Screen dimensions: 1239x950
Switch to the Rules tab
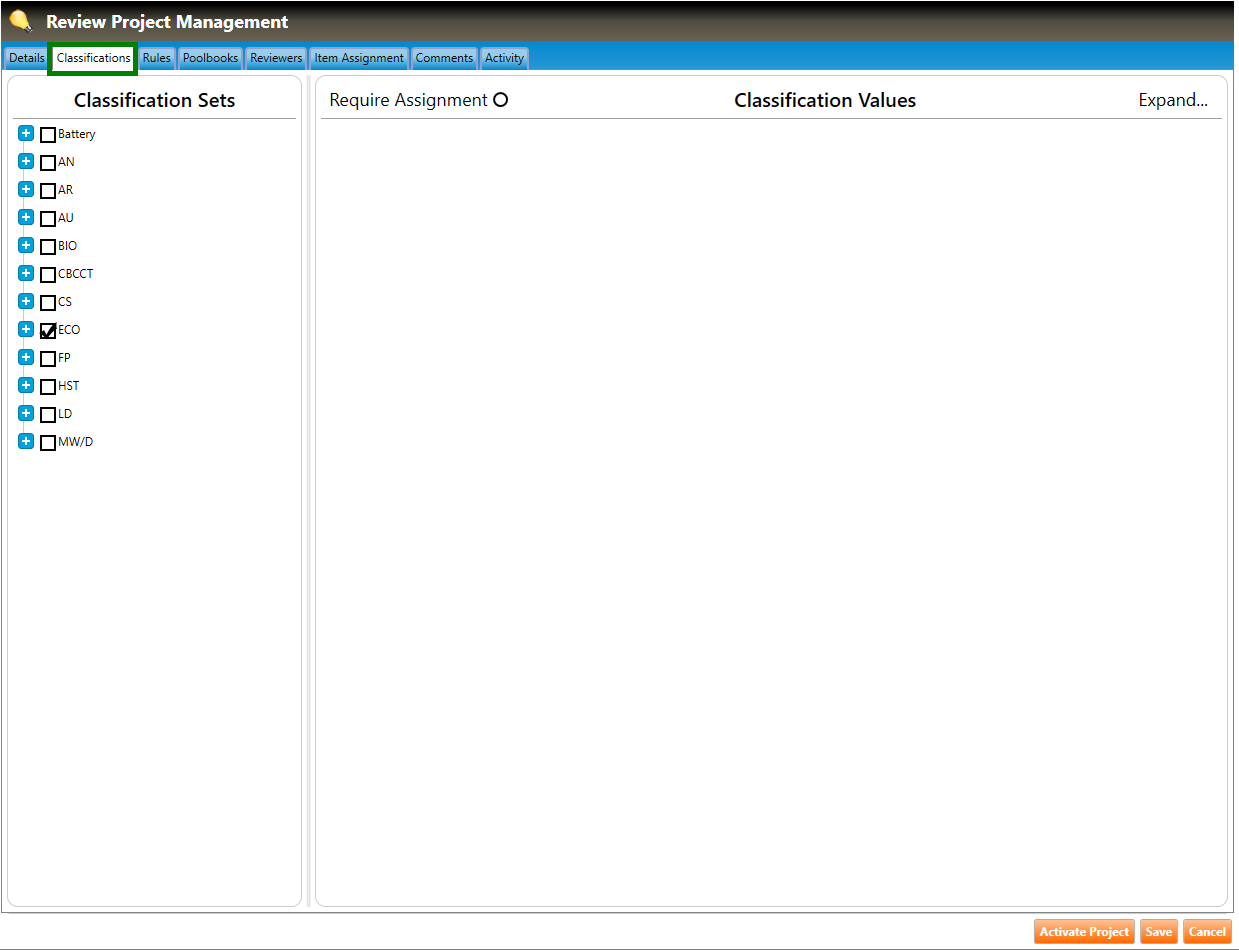tap(157, 58)
